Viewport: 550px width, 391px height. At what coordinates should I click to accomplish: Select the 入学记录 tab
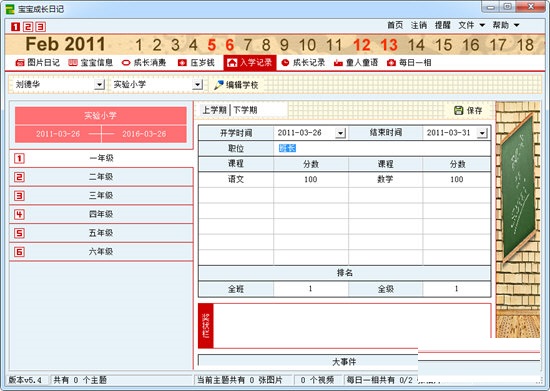[x=250, y=63]
